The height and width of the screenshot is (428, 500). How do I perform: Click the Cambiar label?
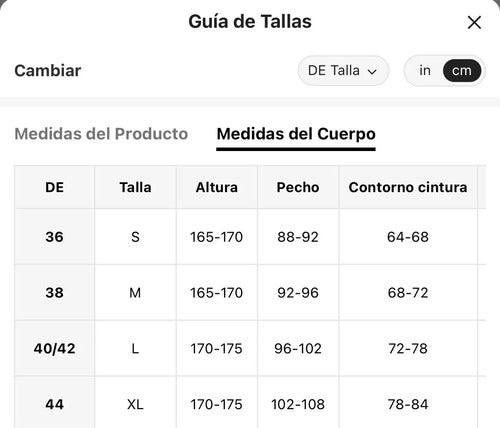coord(48,71)
